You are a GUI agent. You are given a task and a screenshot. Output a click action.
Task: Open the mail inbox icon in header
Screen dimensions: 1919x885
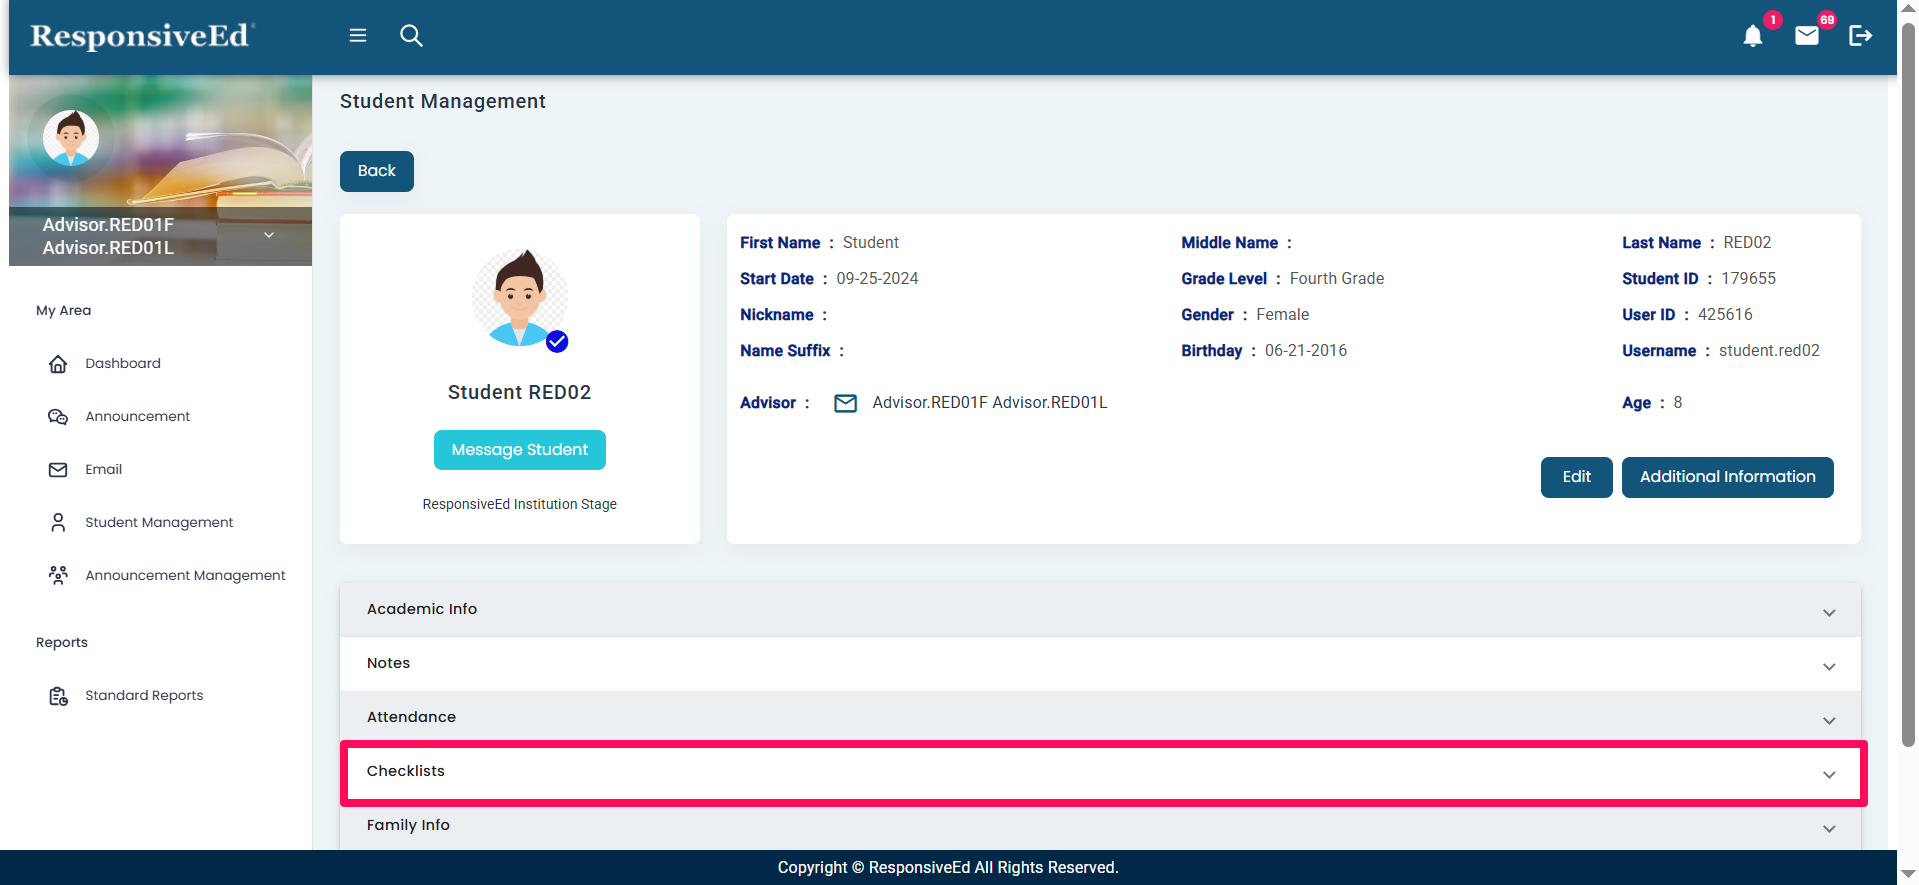[1806, 37]
